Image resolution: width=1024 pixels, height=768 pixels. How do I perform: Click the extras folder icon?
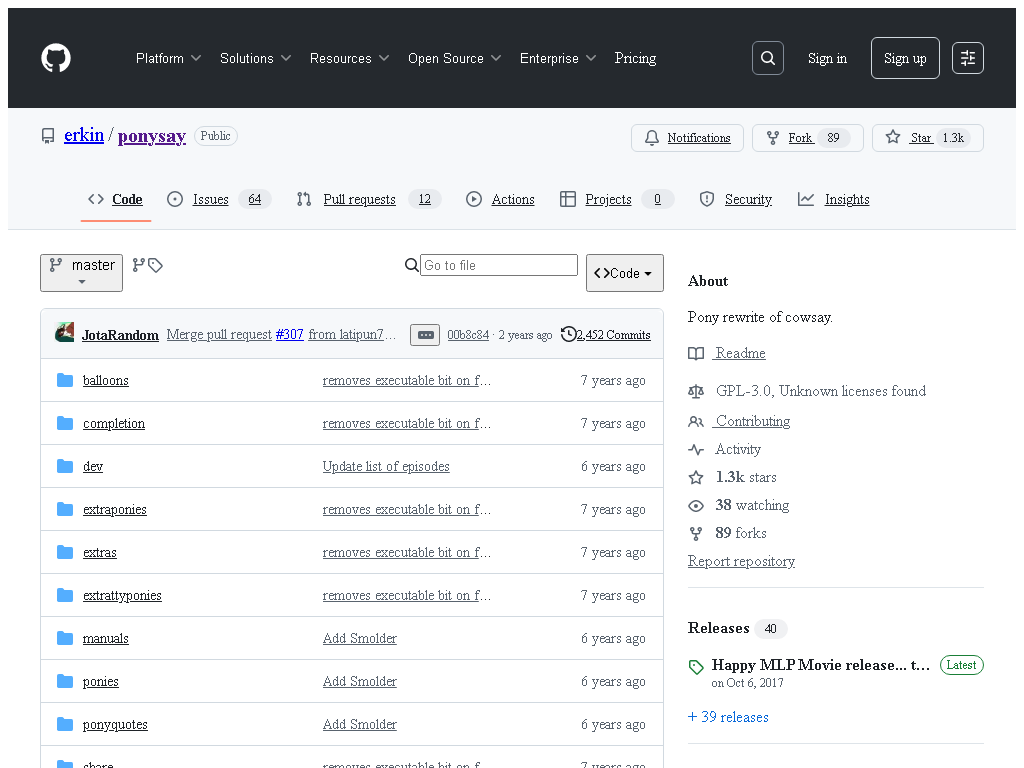click(x=65, y=552)
